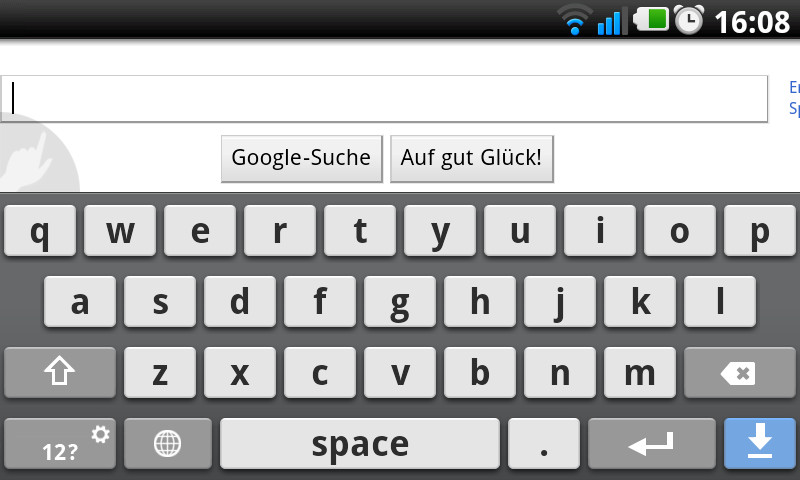This screenshot has height=480, width=800.
Task: Toggle the shift arrow key
Action: [x=60, y=373]
